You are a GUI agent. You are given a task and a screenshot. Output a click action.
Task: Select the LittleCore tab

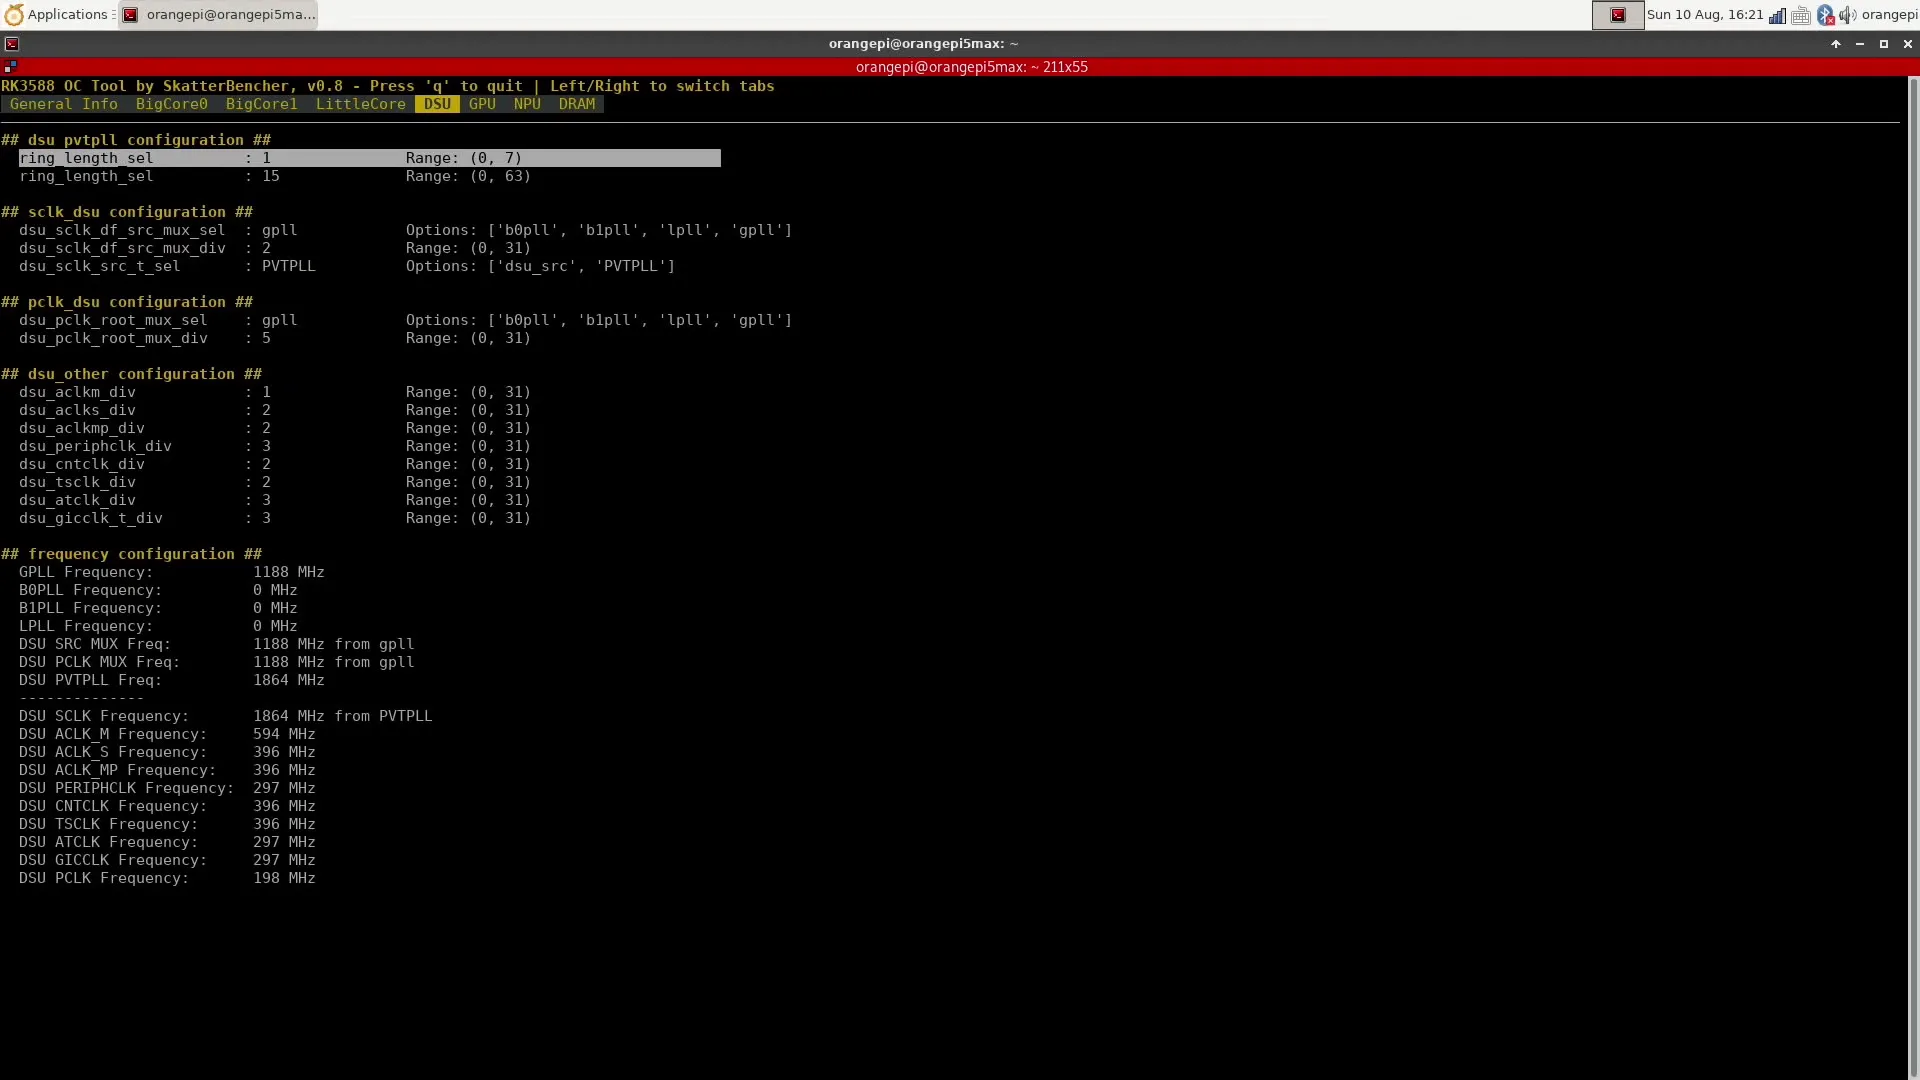(360, 104)
